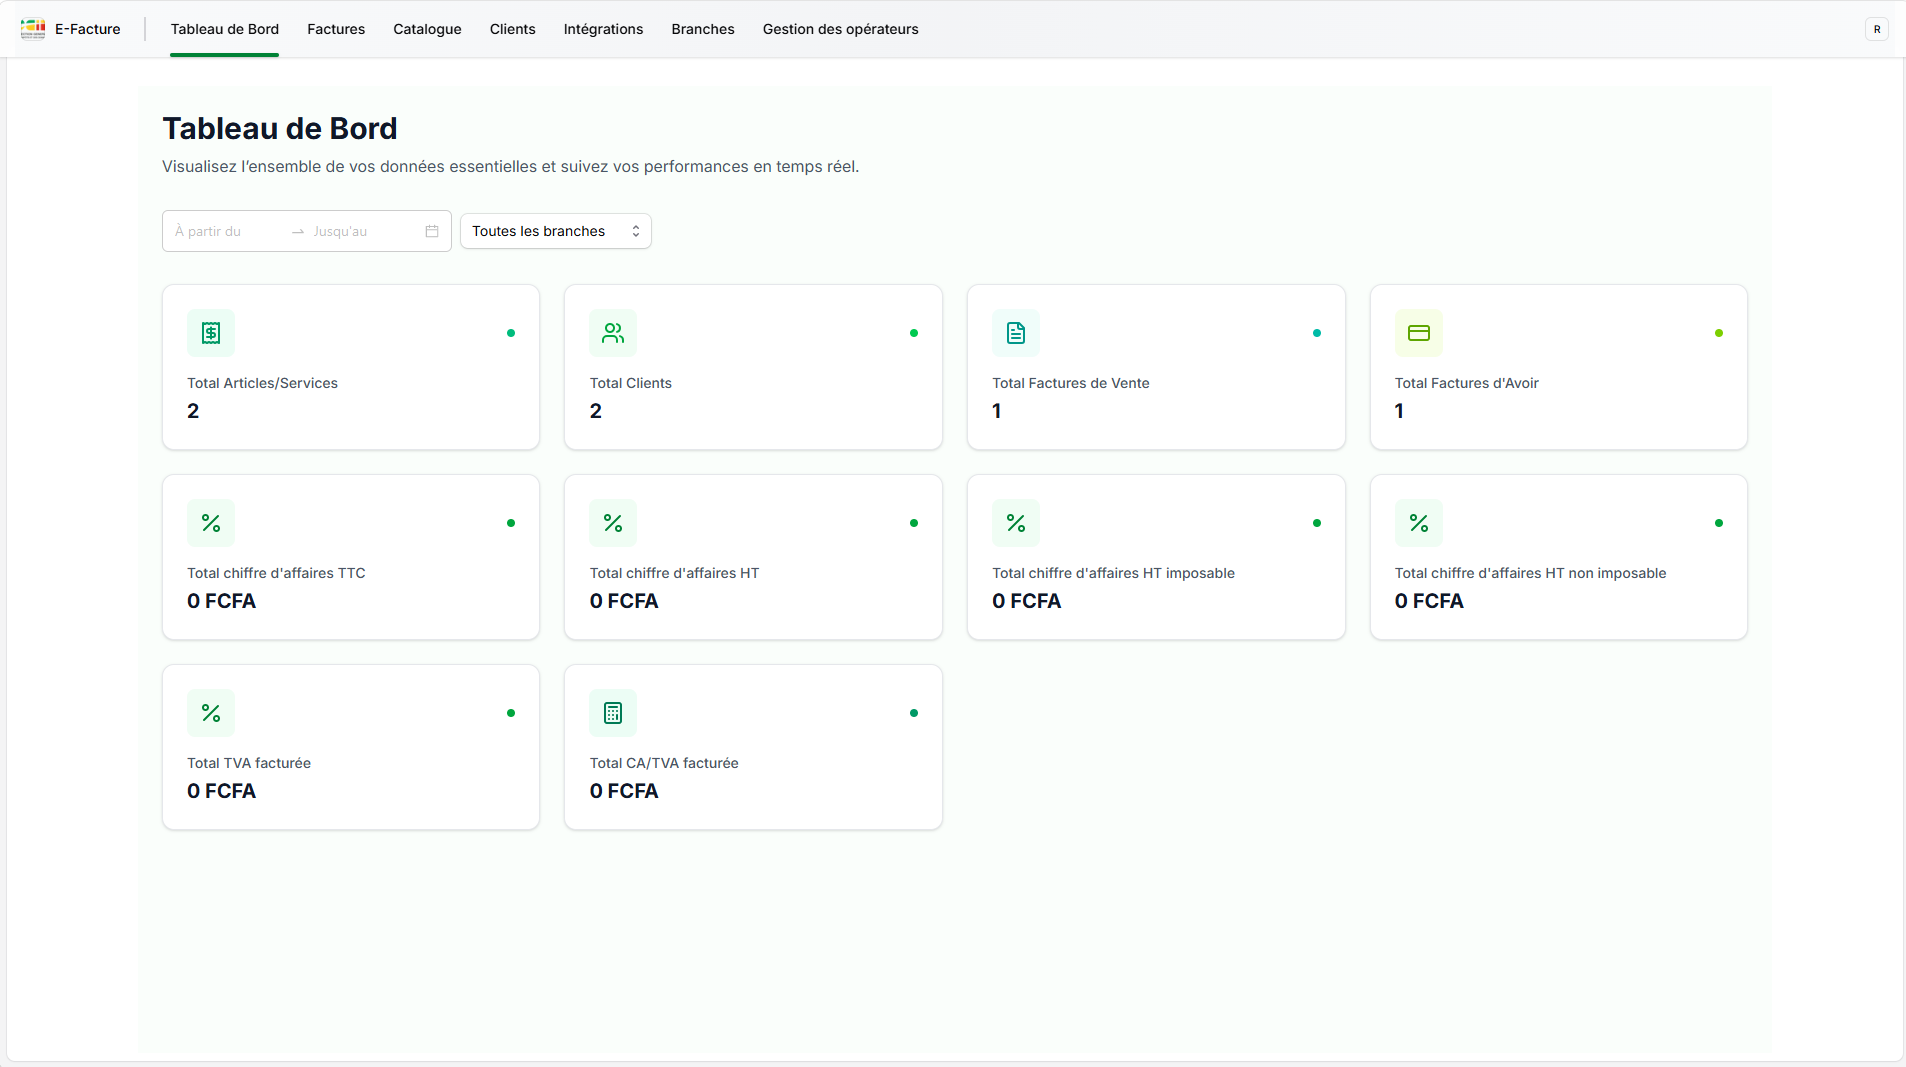The image size is (1906, 1067).
Task: Click the chevron arrows on the branches selector
Action: point(636,231)
